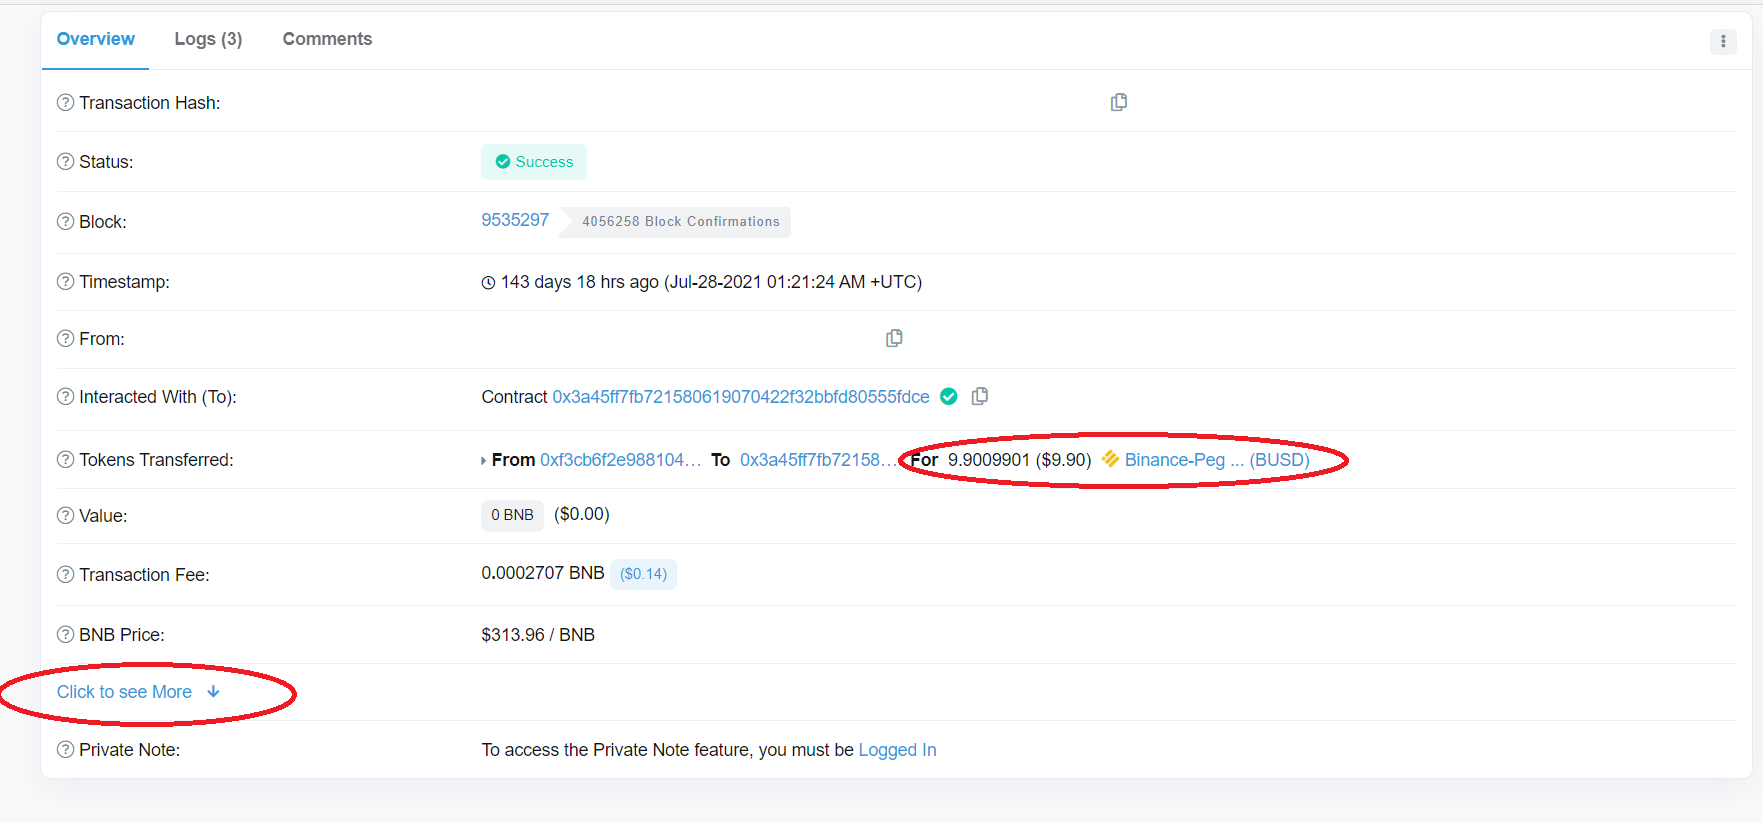
Task: Click the Success status badge
Action: point(534,162)
